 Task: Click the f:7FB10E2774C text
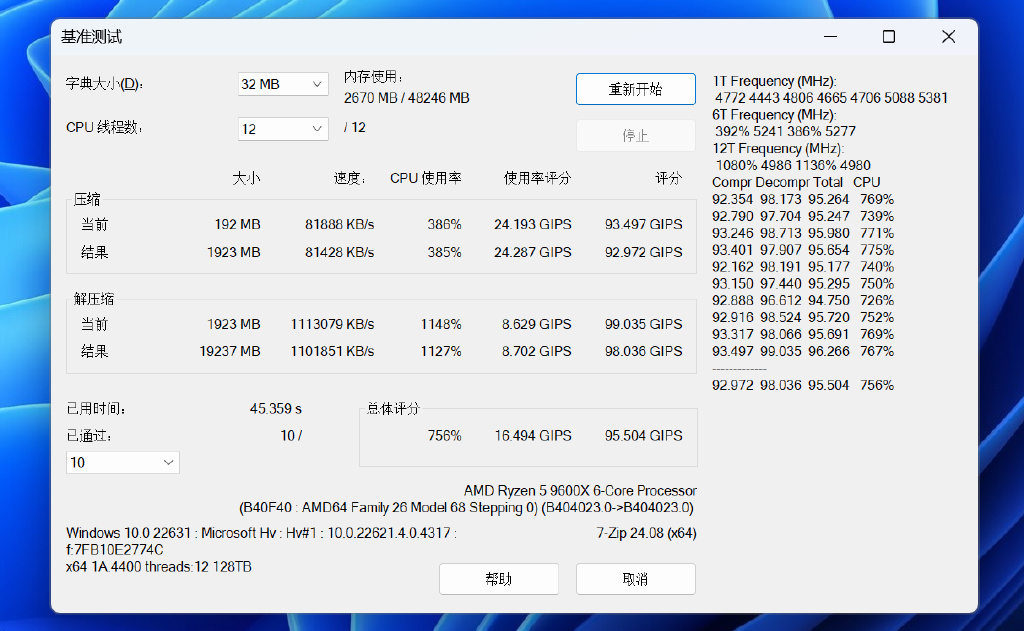click(115, 550)
